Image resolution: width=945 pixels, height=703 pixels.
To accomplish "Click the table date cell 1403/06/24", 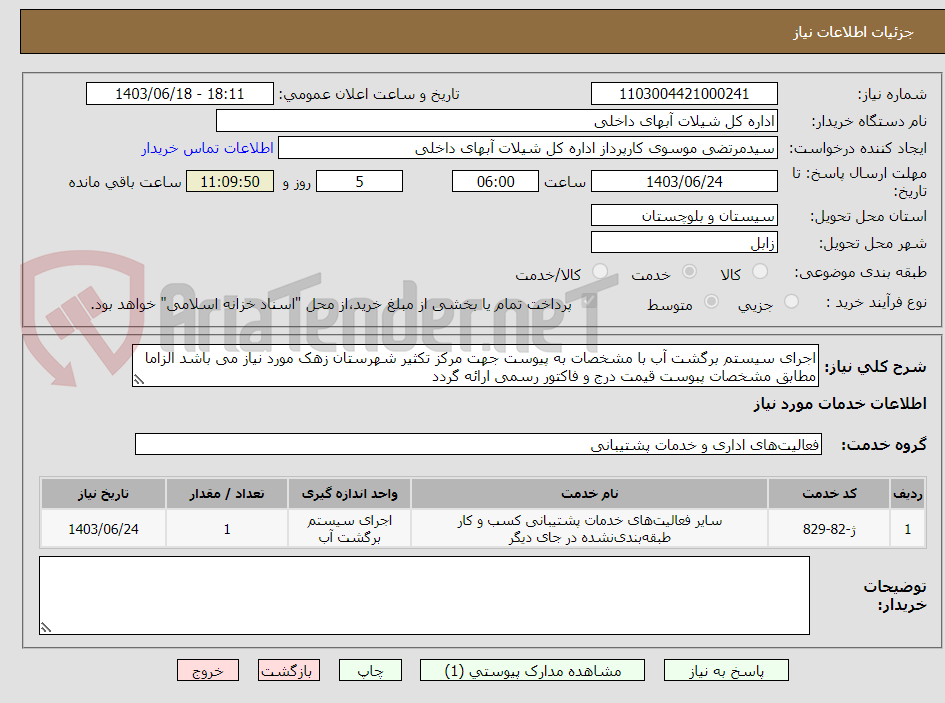I will coord(103,529).
